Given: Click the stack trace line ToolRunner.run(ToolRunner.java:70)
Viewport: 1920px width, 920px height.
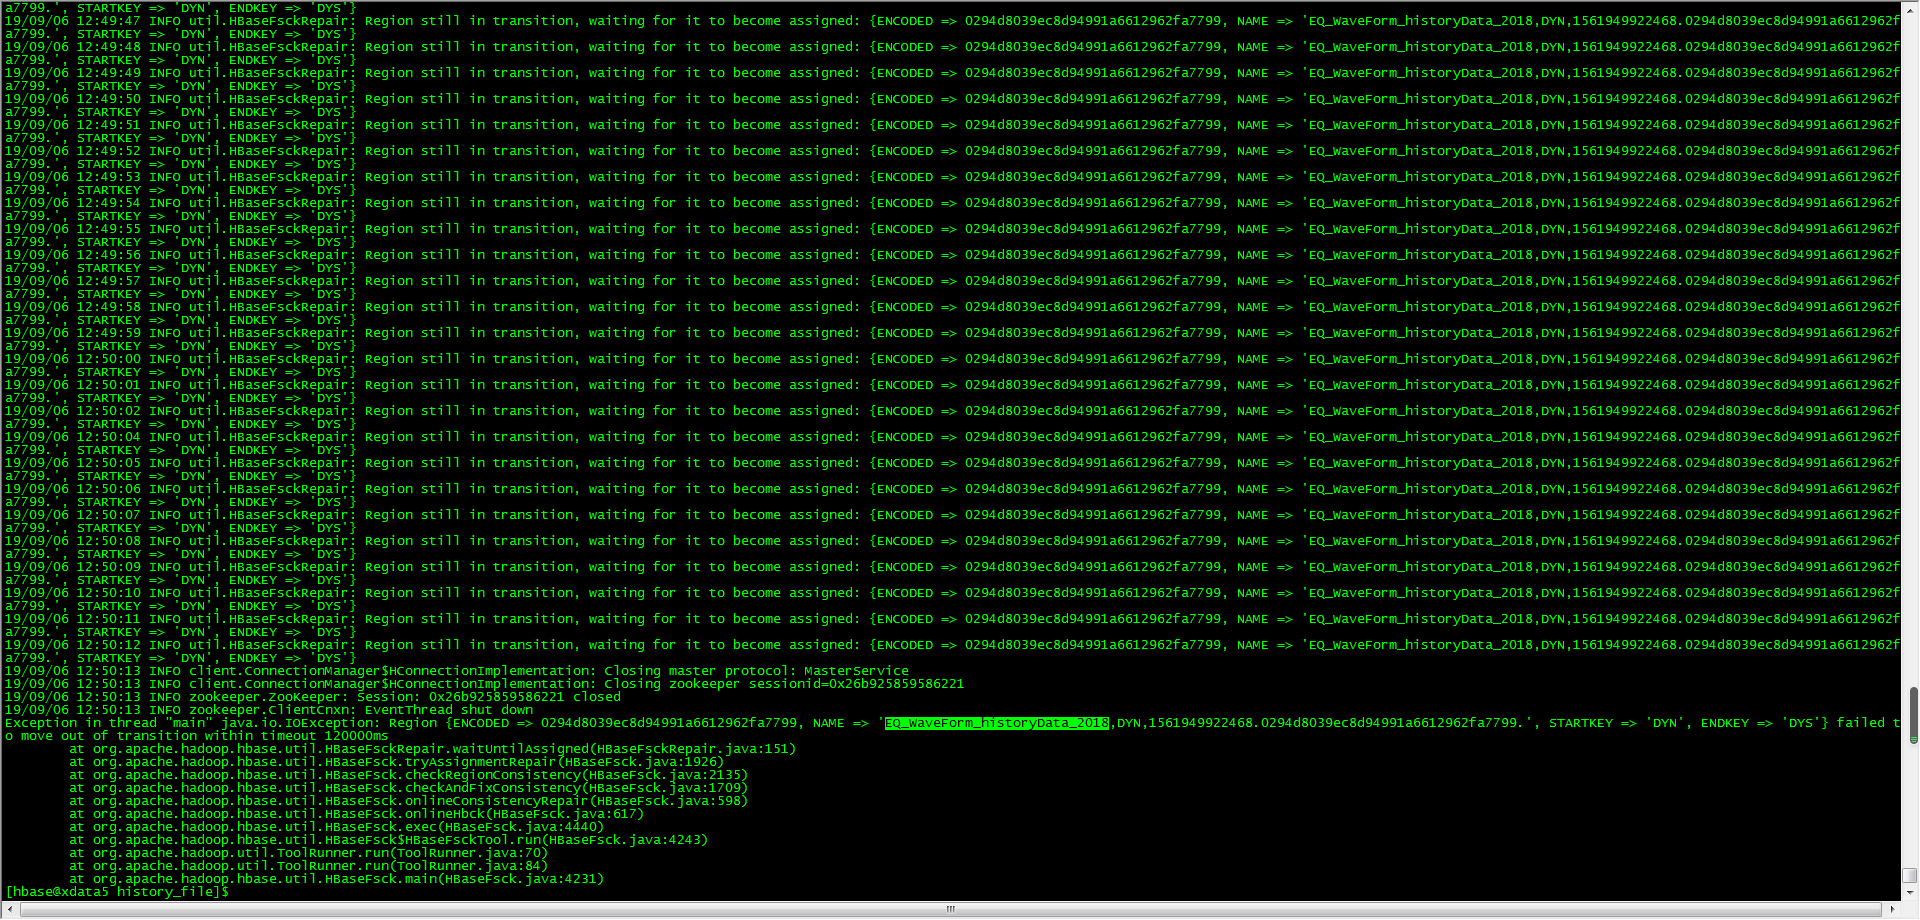Looking at the screenshot, I should point(308,853).
